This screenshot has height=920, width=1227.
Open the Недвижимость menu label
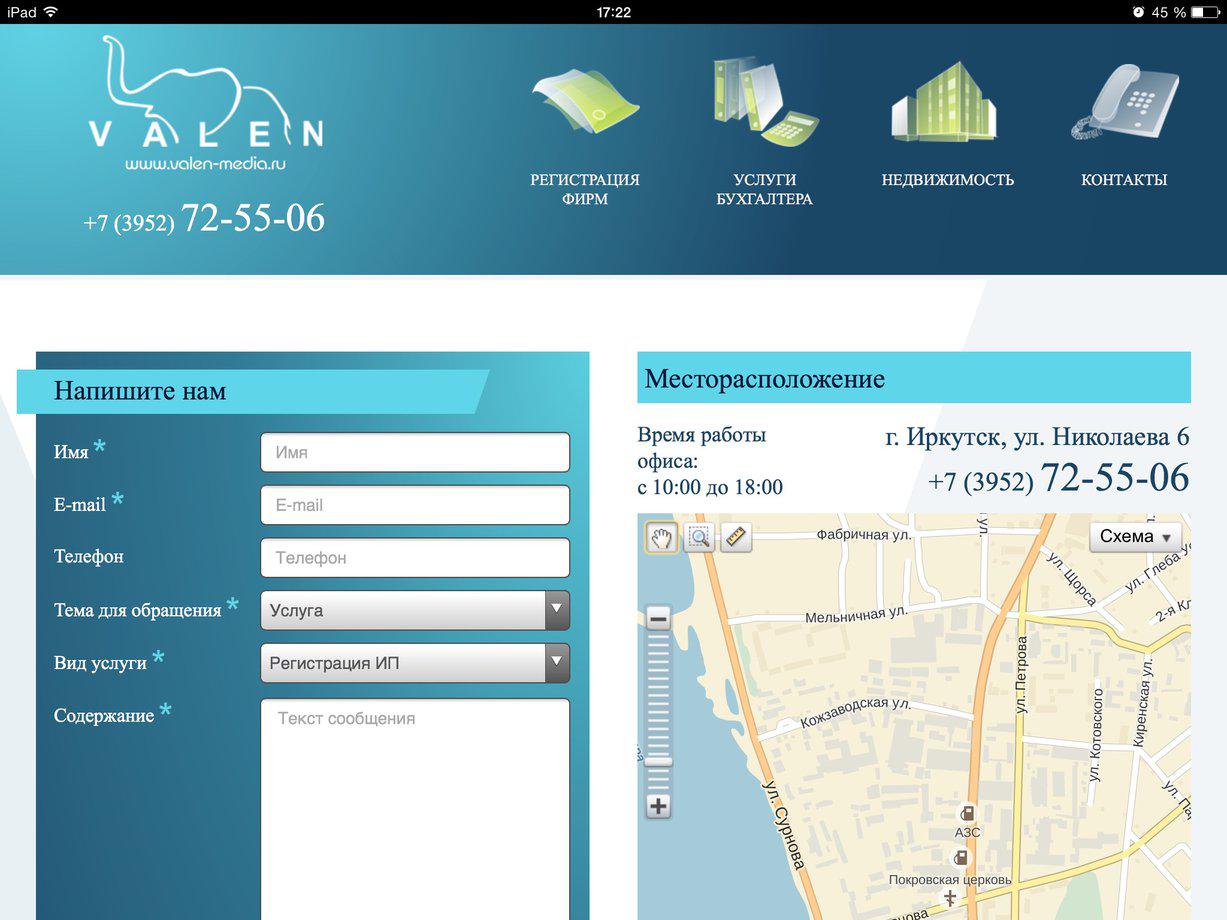coord(947,180)
